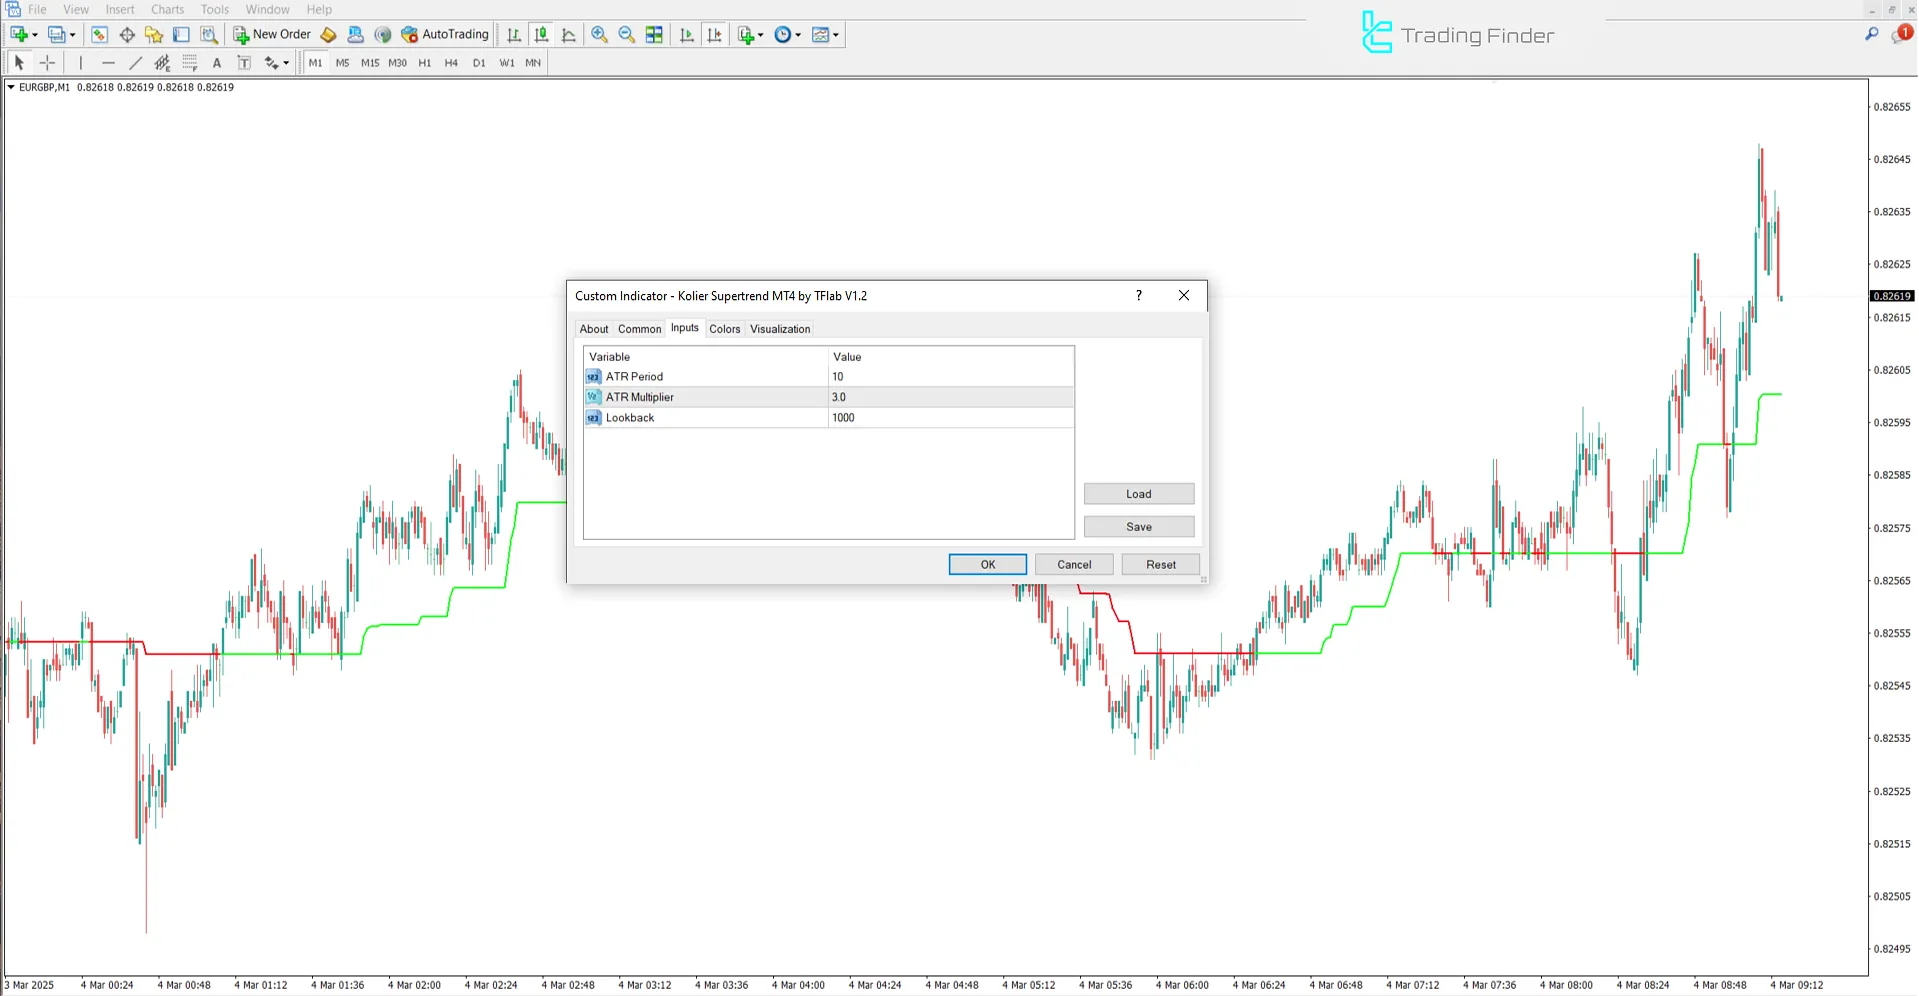
Task: Open the Templates dropdown
Action: [836, 34]
